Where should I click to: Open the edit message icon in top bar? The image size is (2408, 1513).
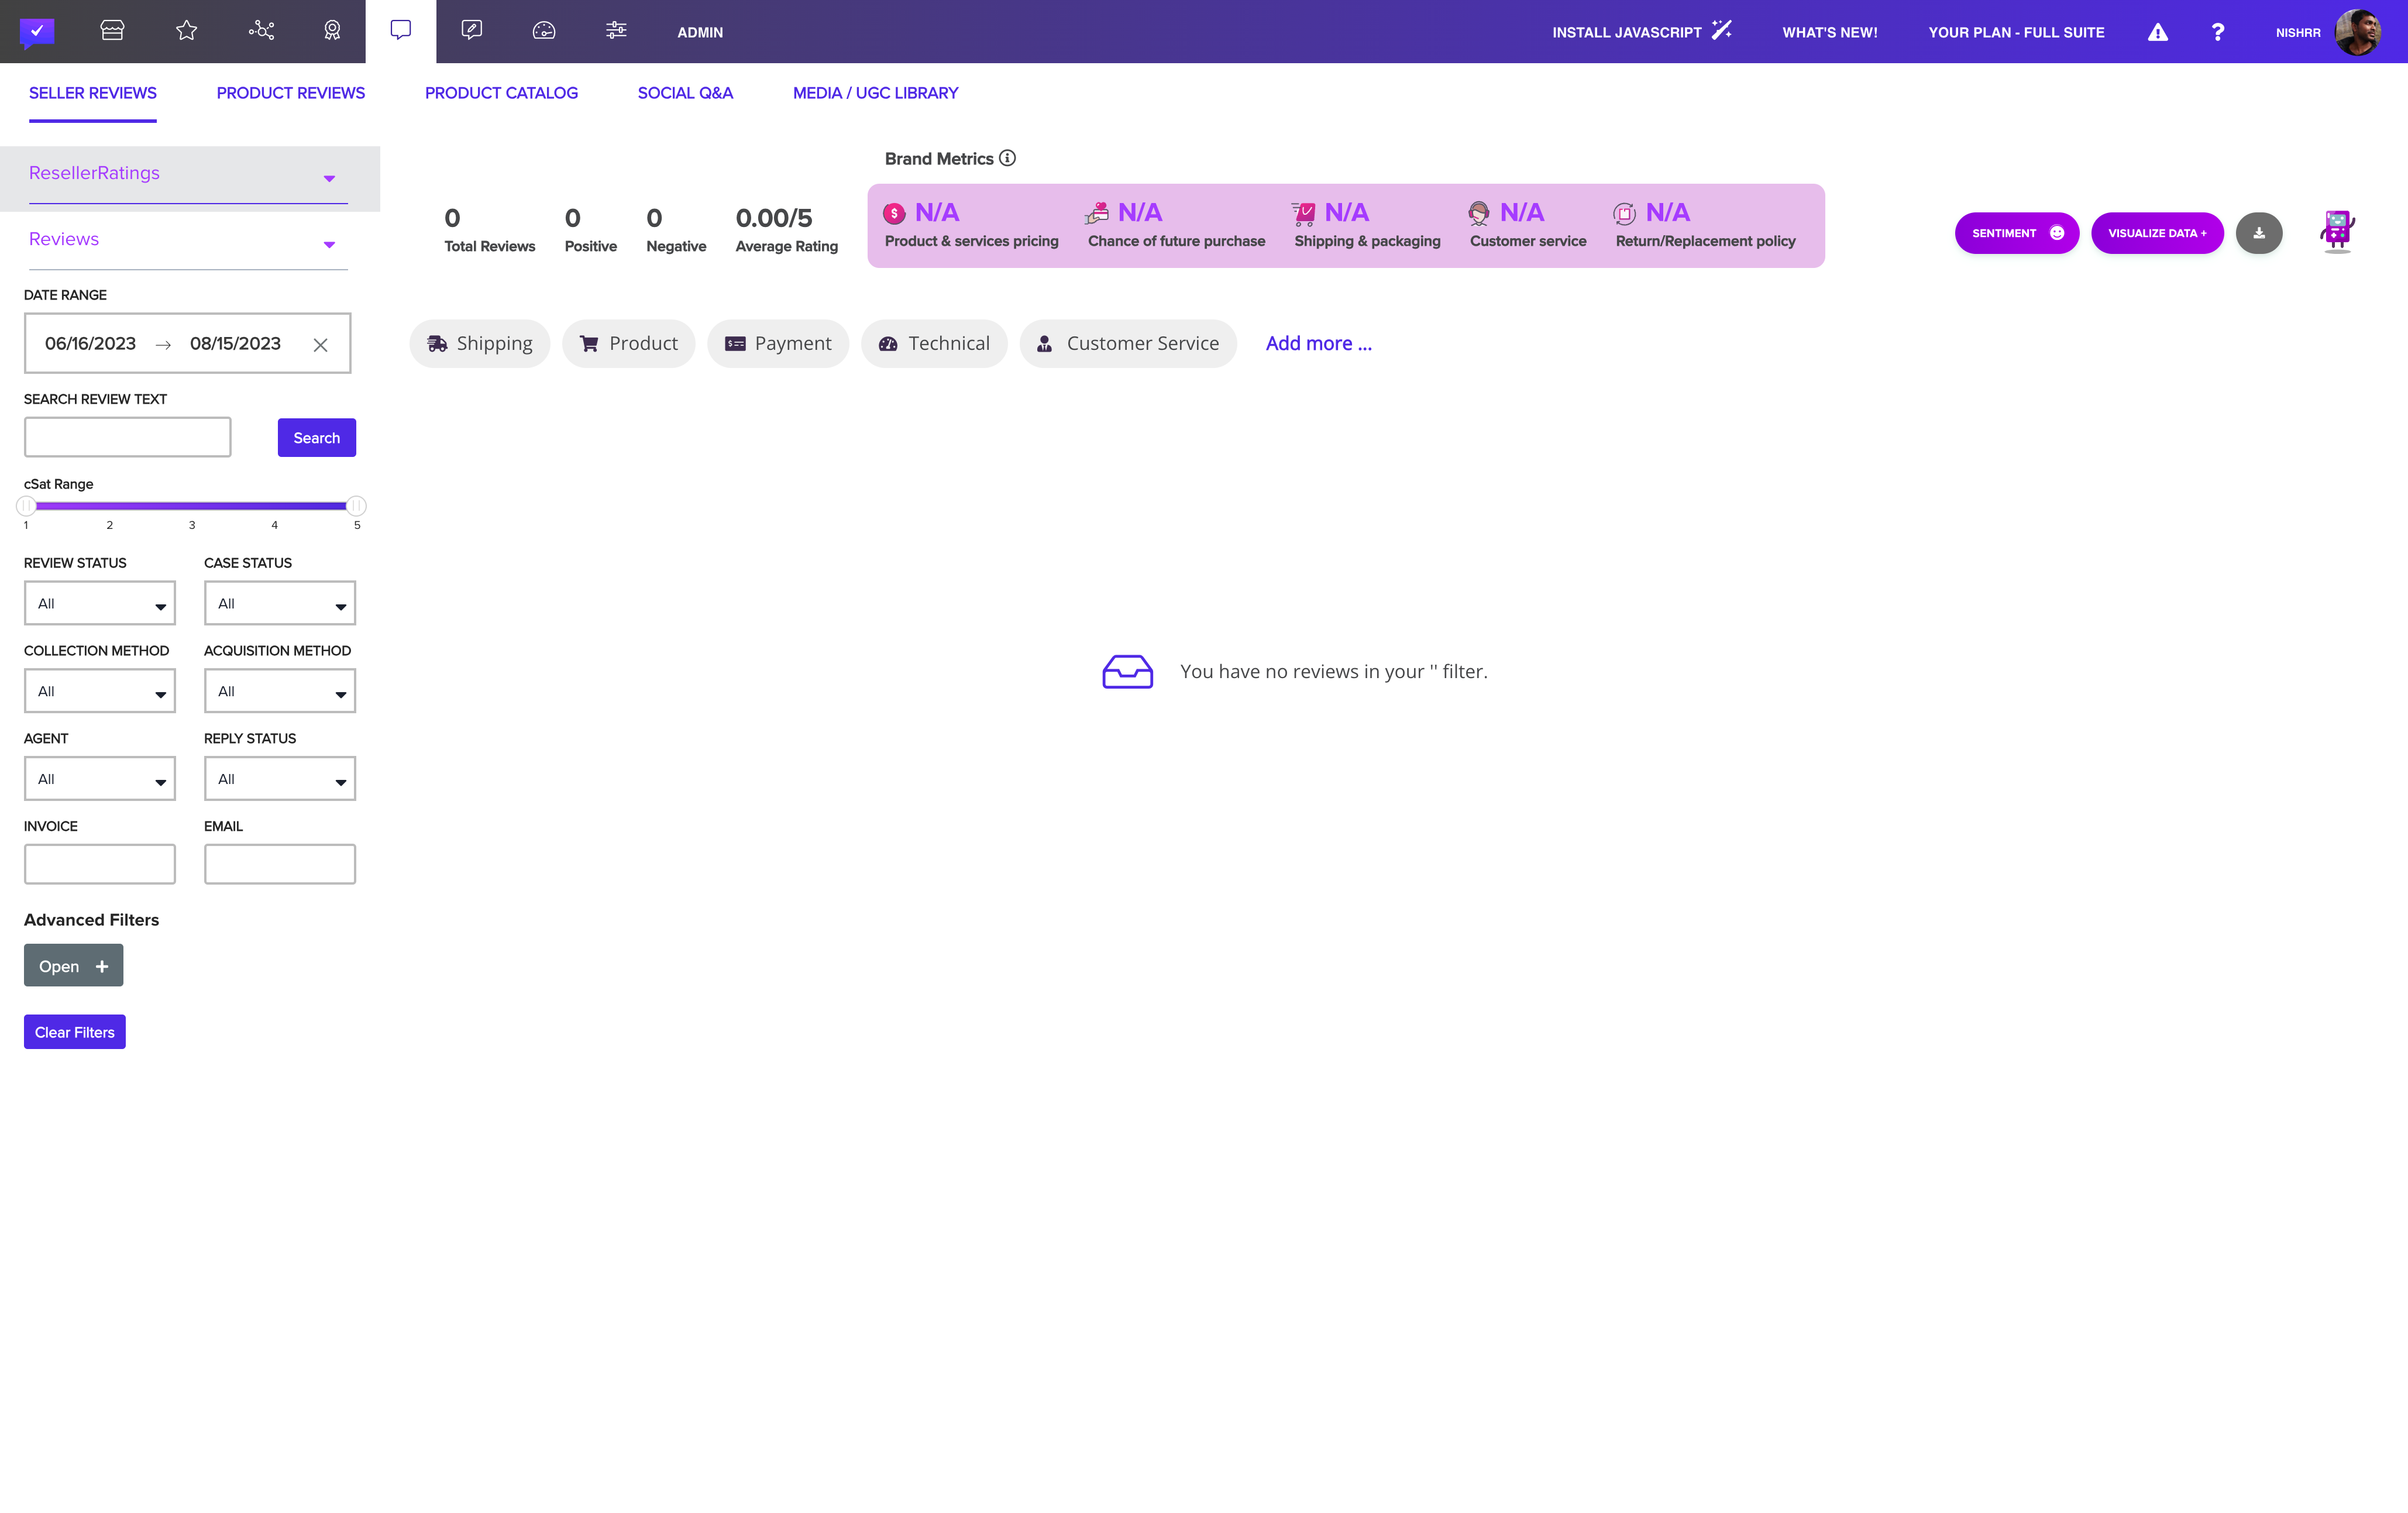click(x=472, y=31)
